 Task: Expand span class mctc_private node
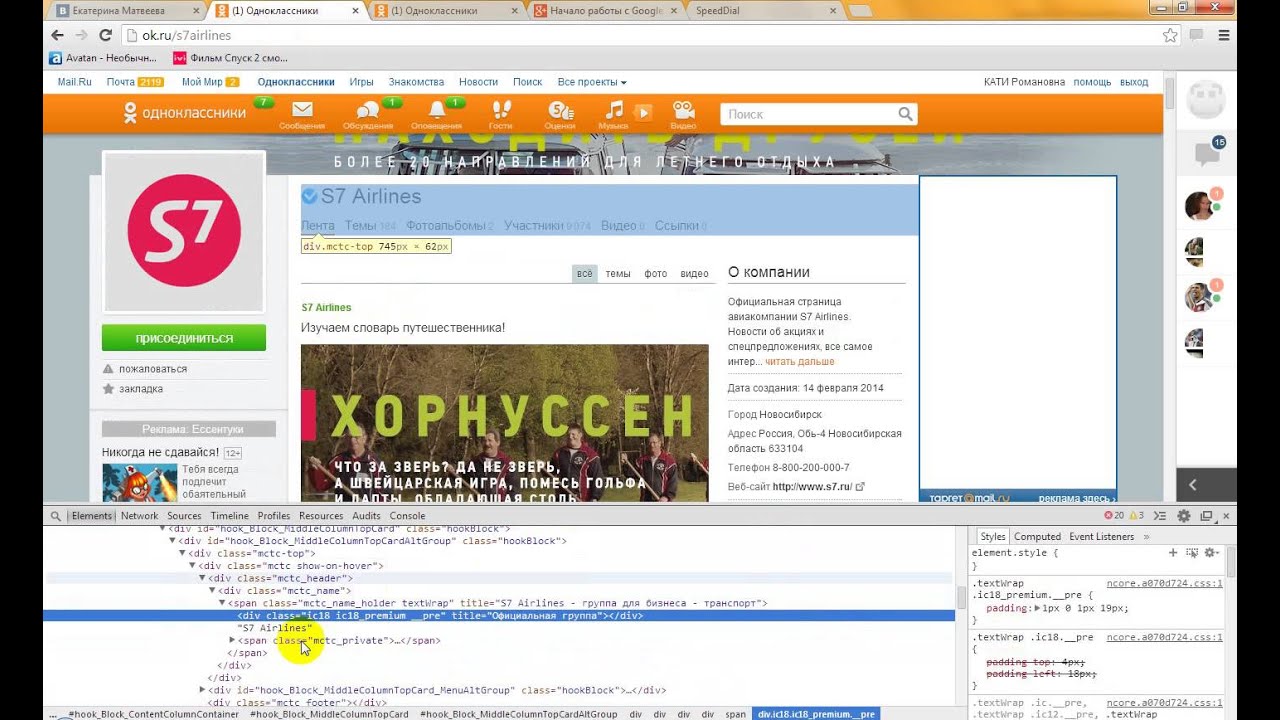pyautogui.click(x=232, y=640)
